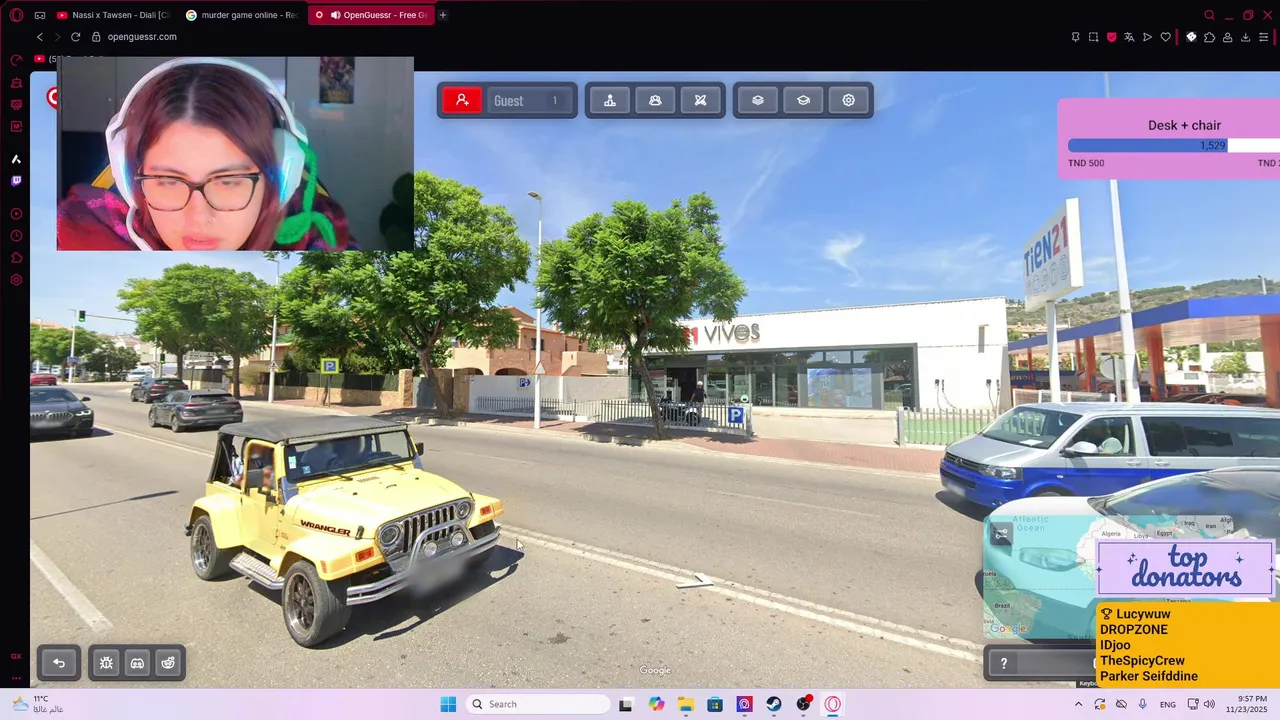Toggle the ad blocker shield

pos(1111,37)
